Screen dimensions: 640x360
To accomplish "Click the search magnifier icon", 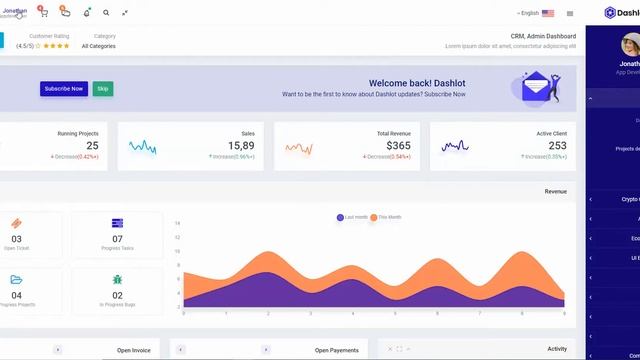I will pos(106,13).
